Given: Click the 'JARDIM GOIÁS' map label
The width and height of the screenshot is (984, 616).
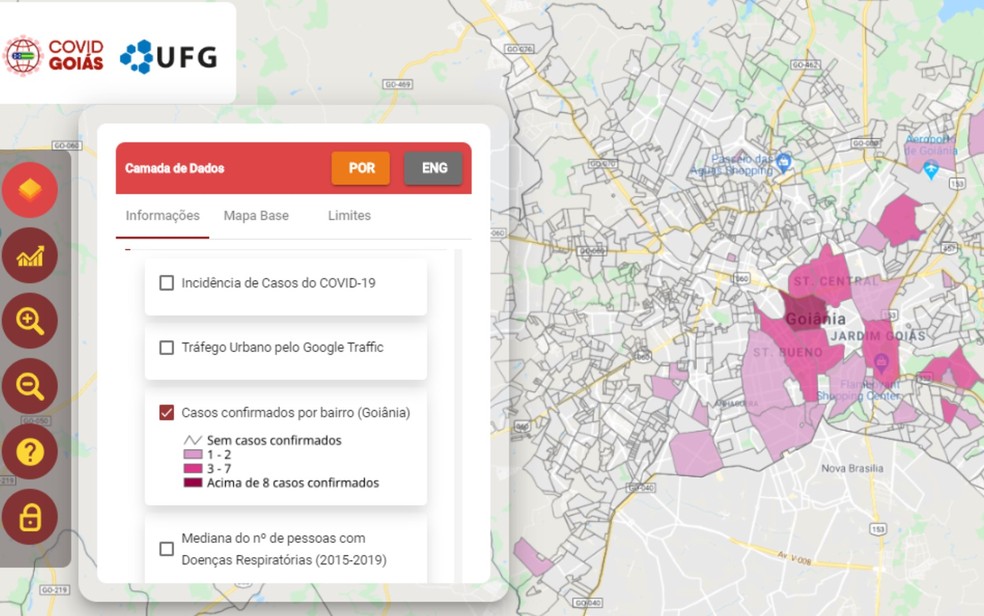Looking at the screenshot, I should 878,336.
